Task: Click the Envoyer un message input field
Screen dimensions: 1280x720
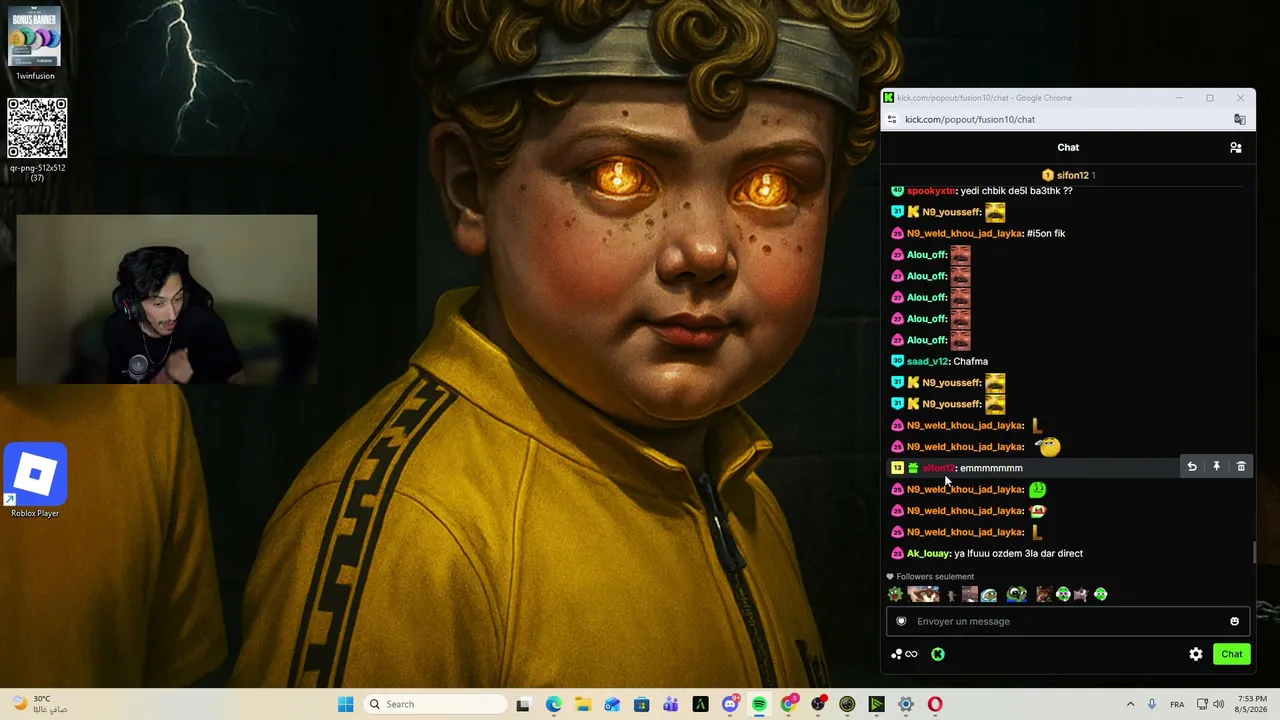Action: [x=1068, y=621]
